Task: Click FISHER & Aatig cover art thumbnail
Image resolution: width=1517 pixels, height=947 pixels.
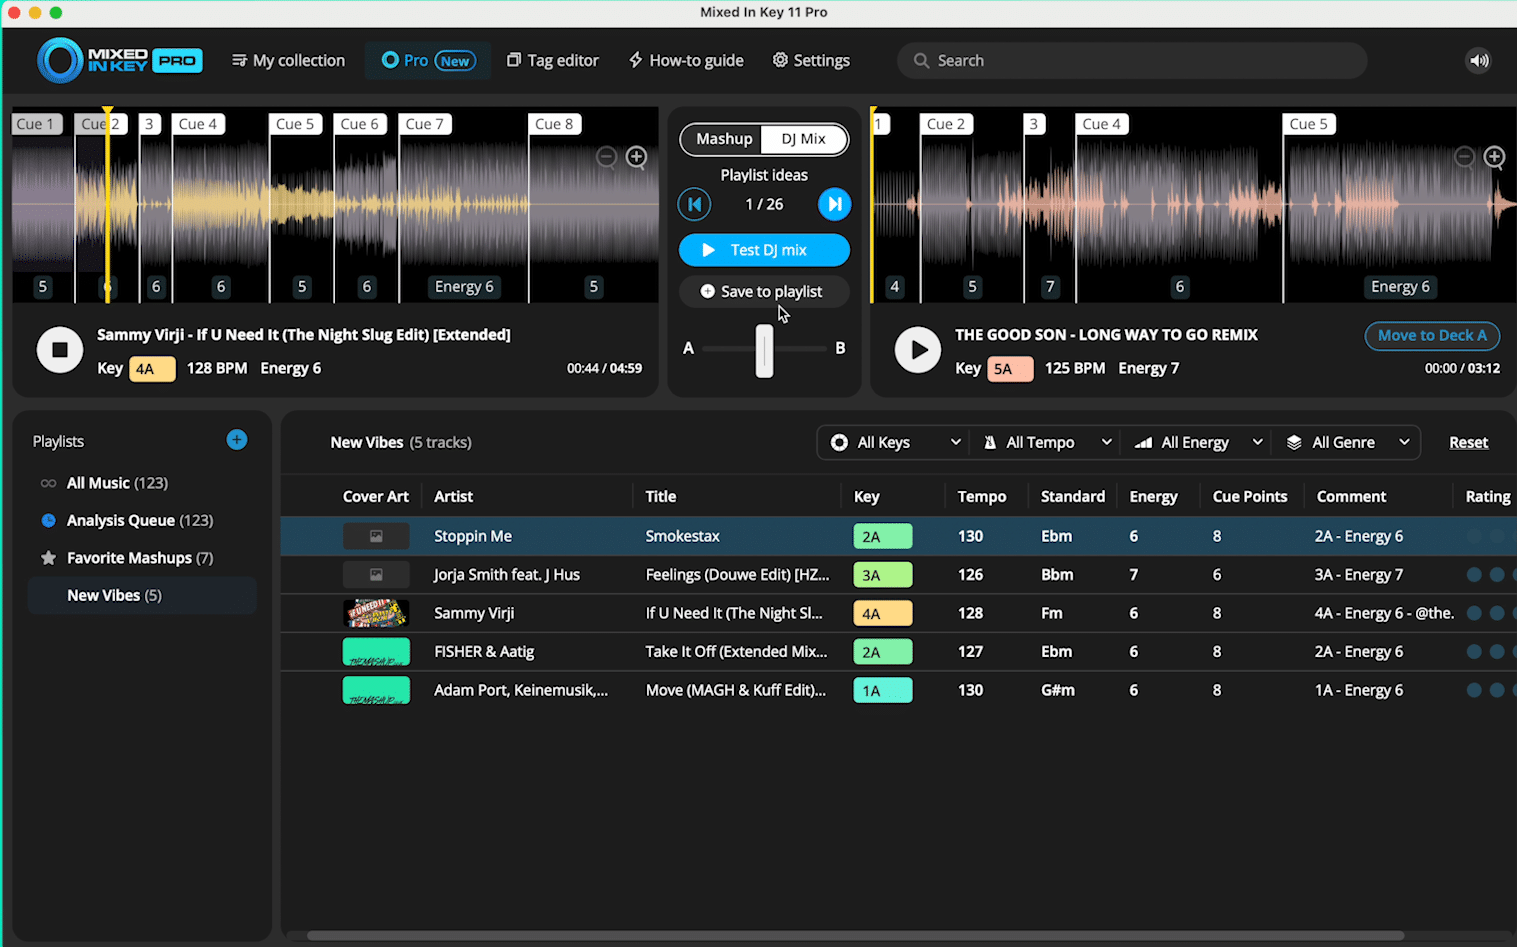Action: [x=376, y=652]
